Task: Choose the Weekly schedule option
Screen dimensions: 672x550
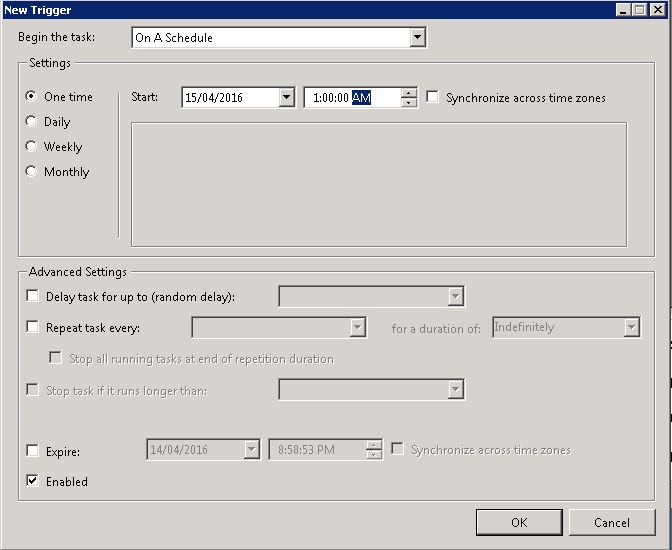Action: coord(31,146)
